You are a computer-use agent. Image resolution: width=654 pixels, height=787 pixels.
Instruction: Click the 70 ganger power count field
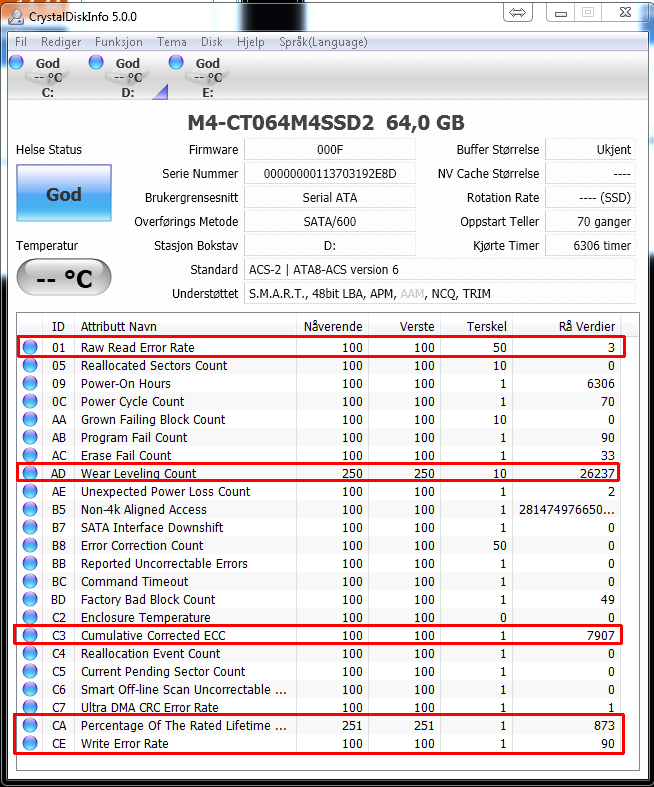click(x=590, y=222)
